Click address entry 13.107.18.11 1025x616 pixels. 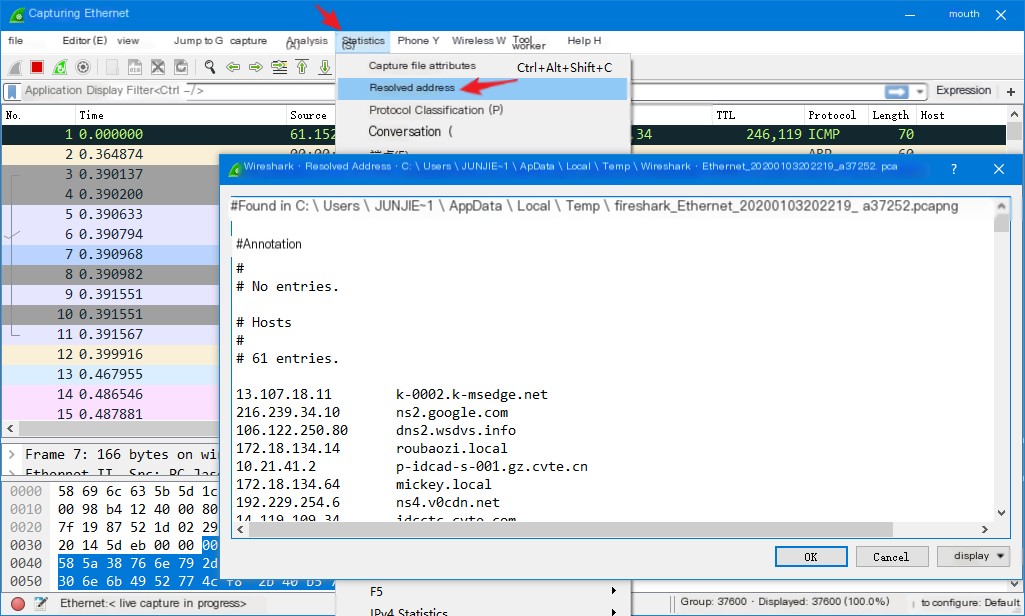(284, 394)
